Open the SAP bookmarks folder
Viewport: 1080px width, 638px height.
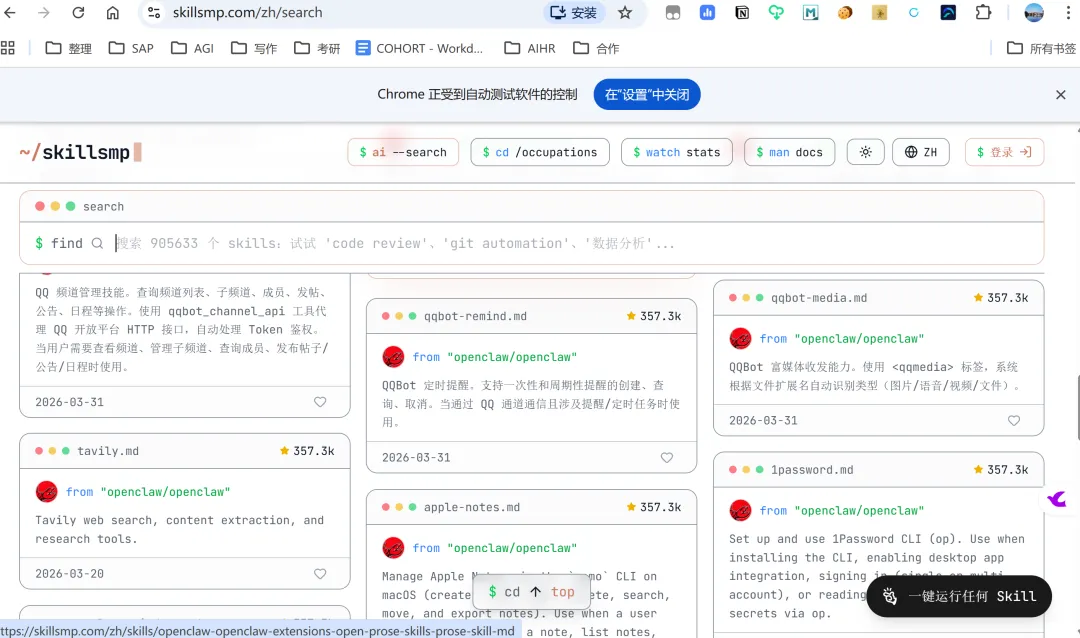pos(131,48)
